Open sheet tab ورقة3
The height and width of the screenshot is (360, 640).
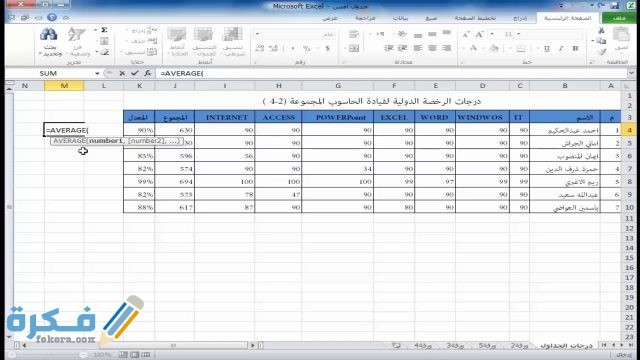coord(455,346)
